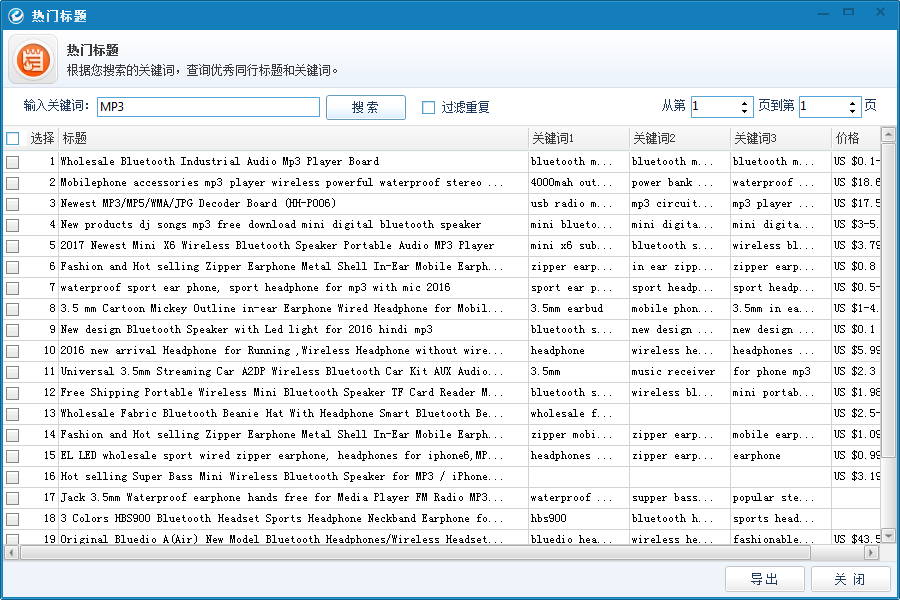Minimize the 热门标题 window

[x=819, y=12]
